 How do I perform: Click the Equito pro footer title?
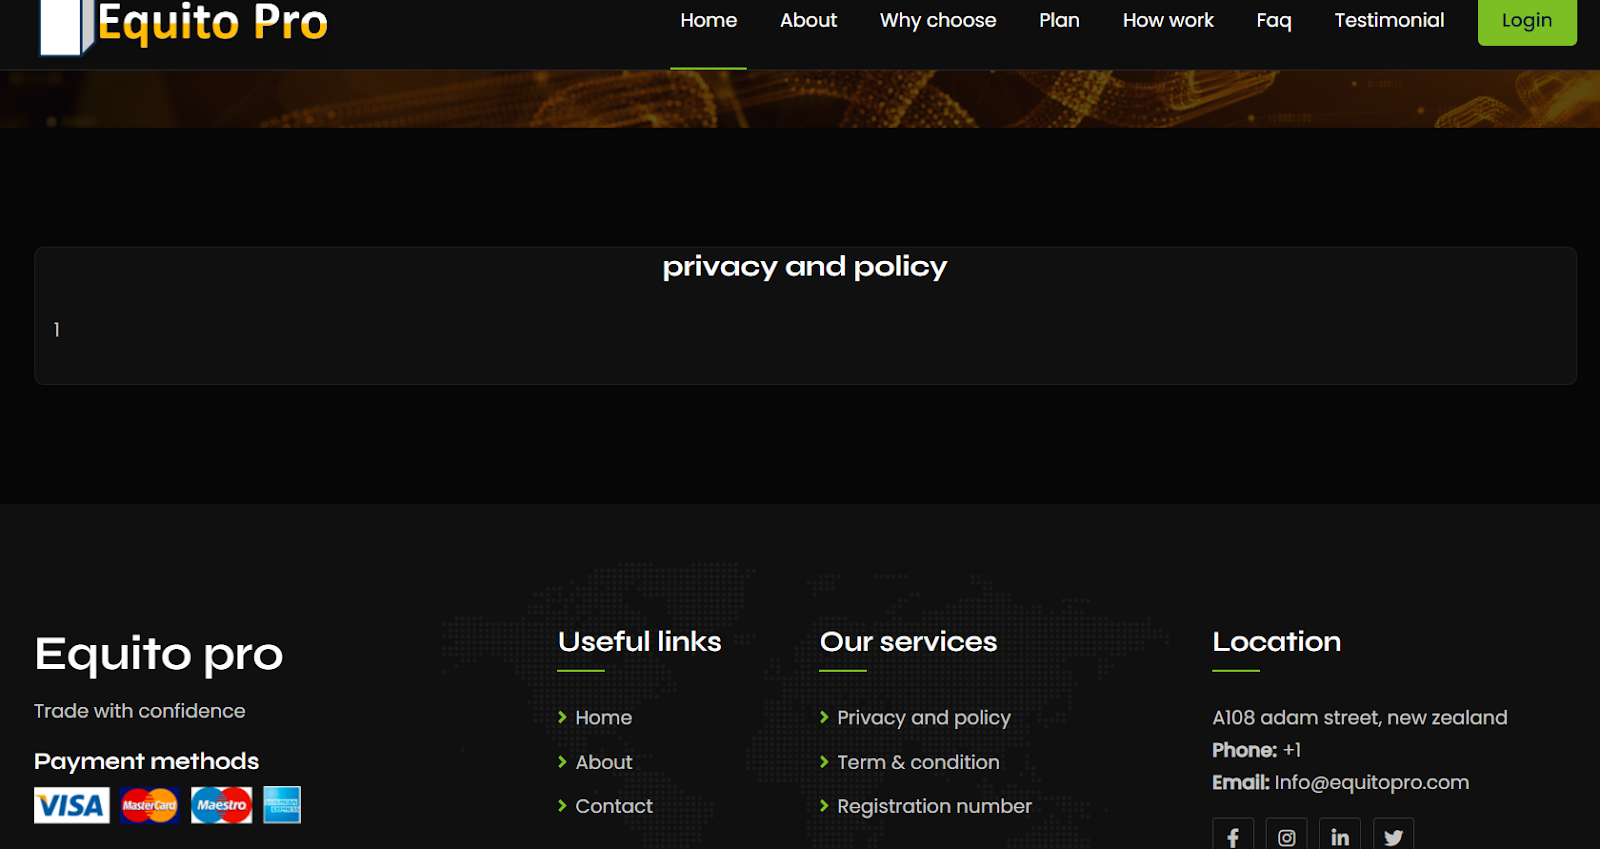tap(159, 655)
